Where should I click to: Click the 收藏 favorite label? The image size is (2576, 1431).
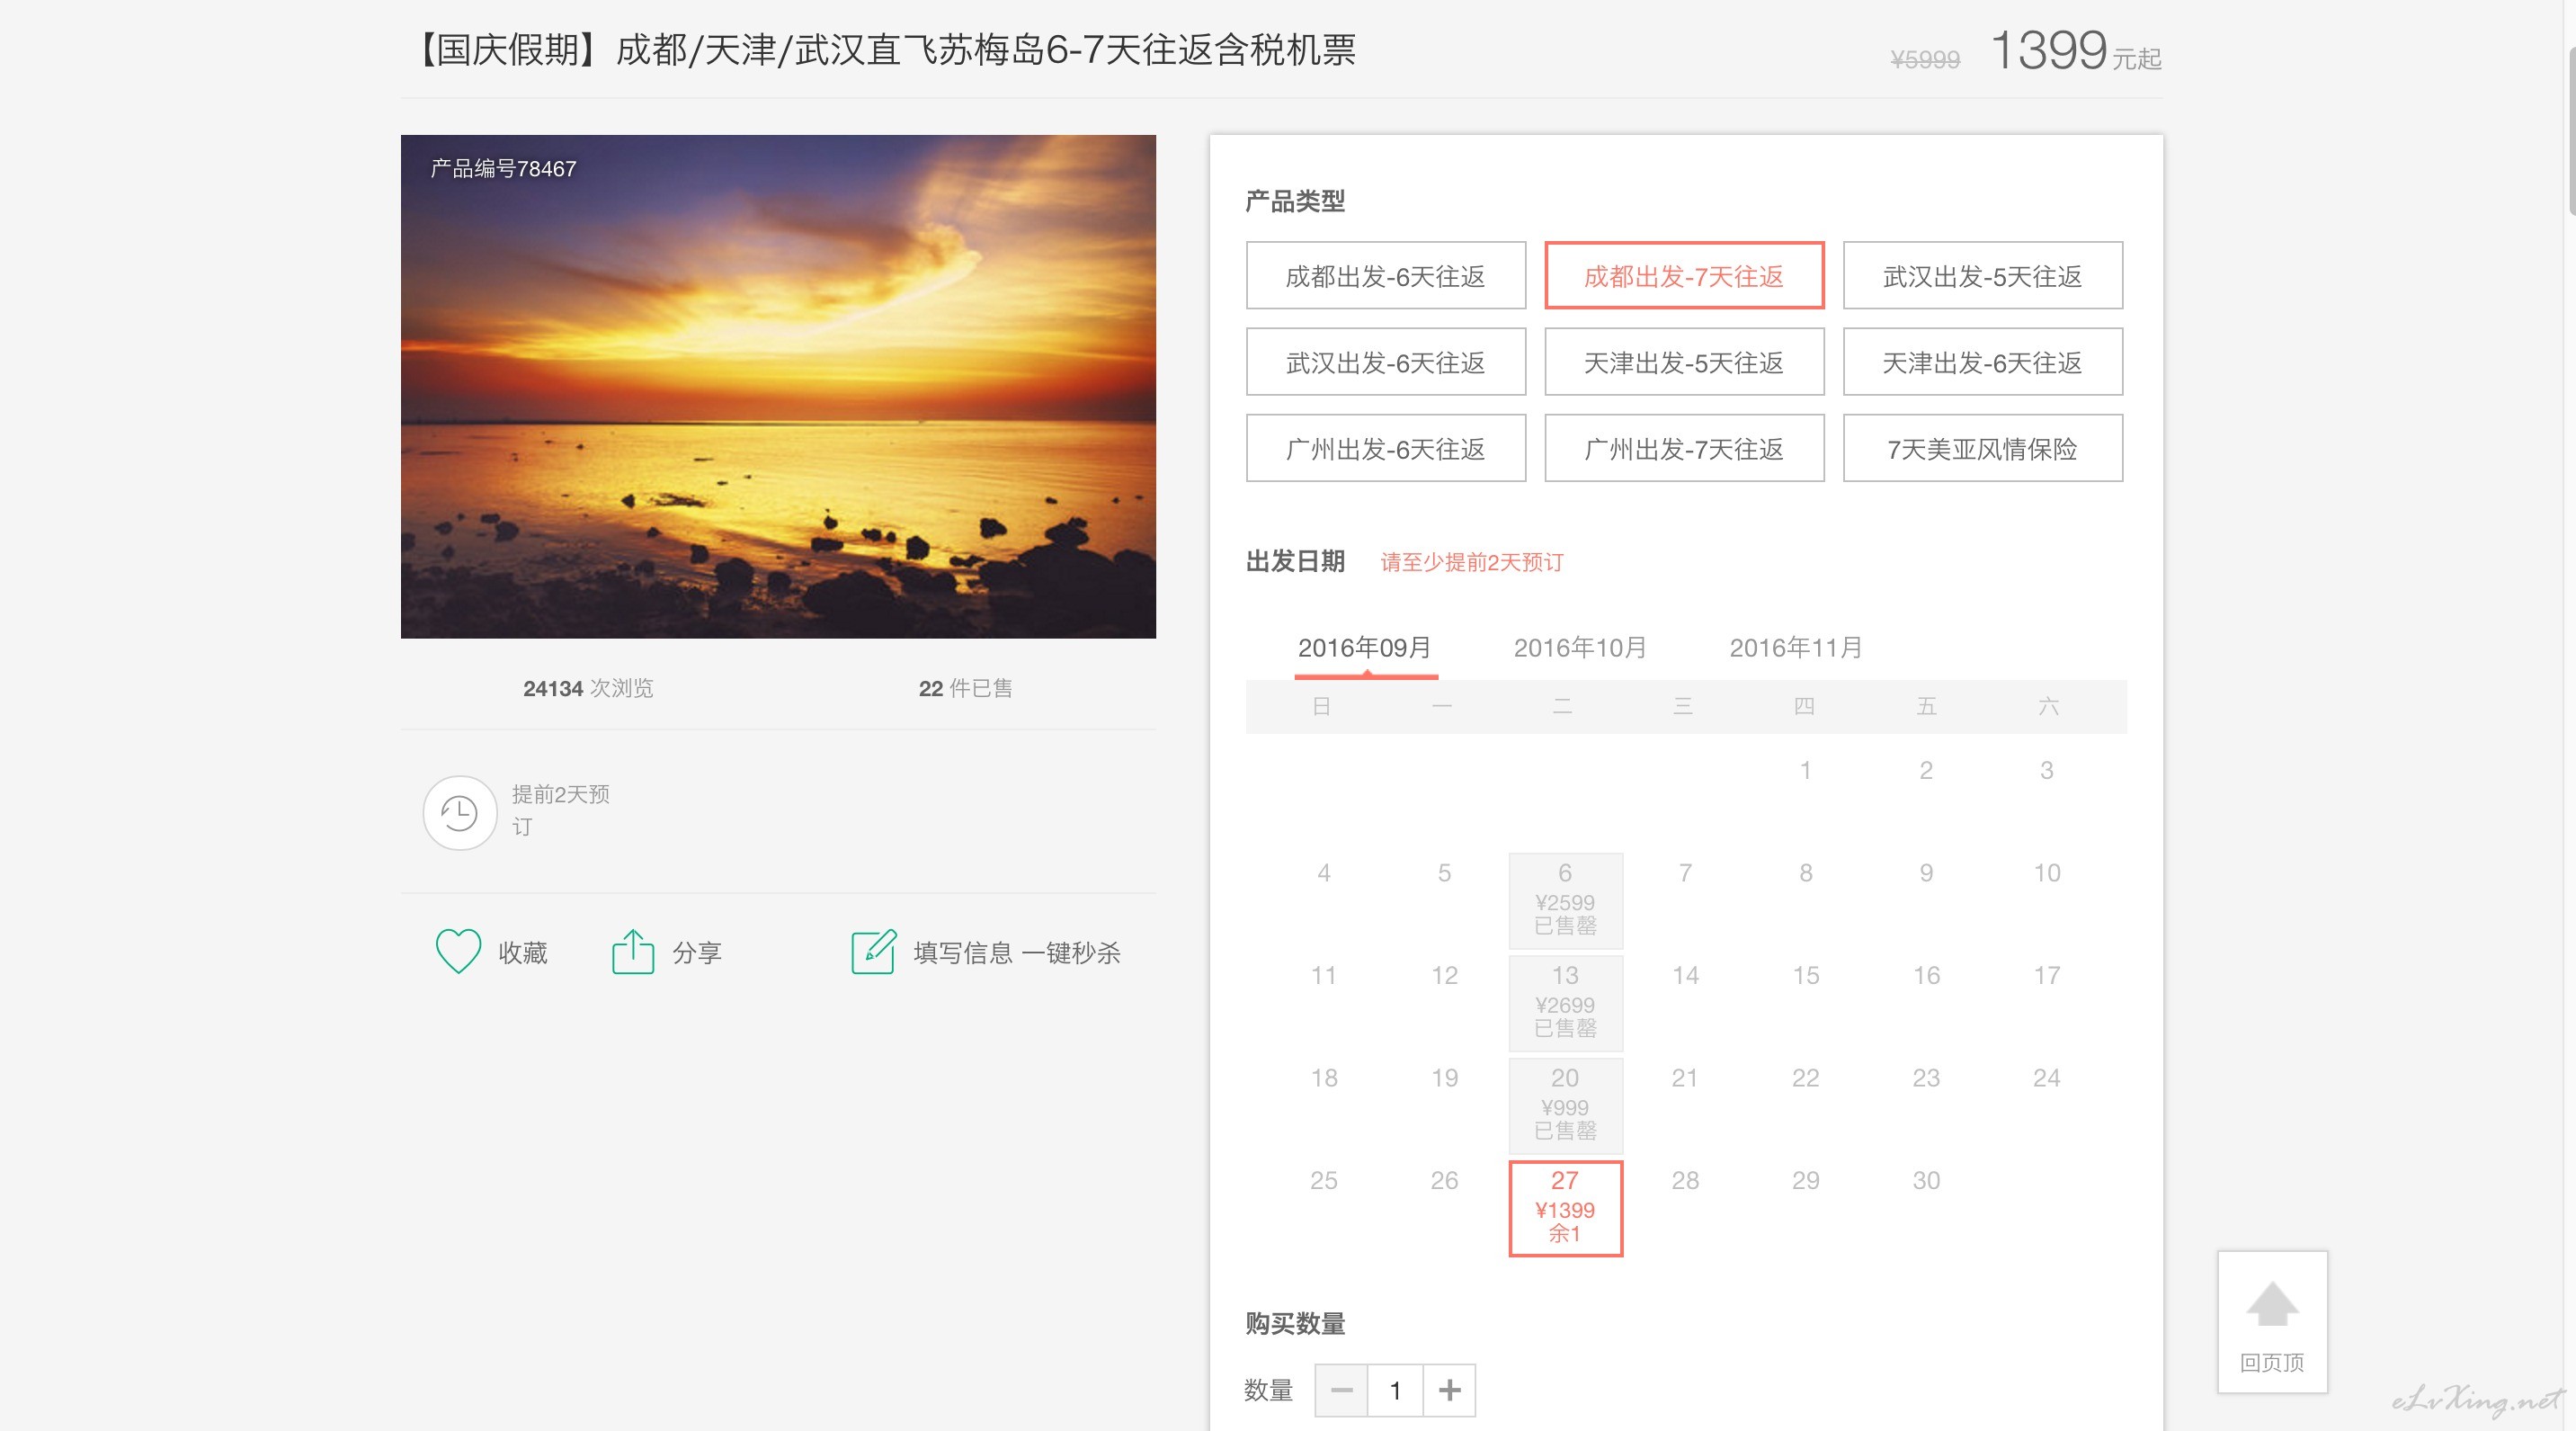pyautogui.click(x=523, y=953)
